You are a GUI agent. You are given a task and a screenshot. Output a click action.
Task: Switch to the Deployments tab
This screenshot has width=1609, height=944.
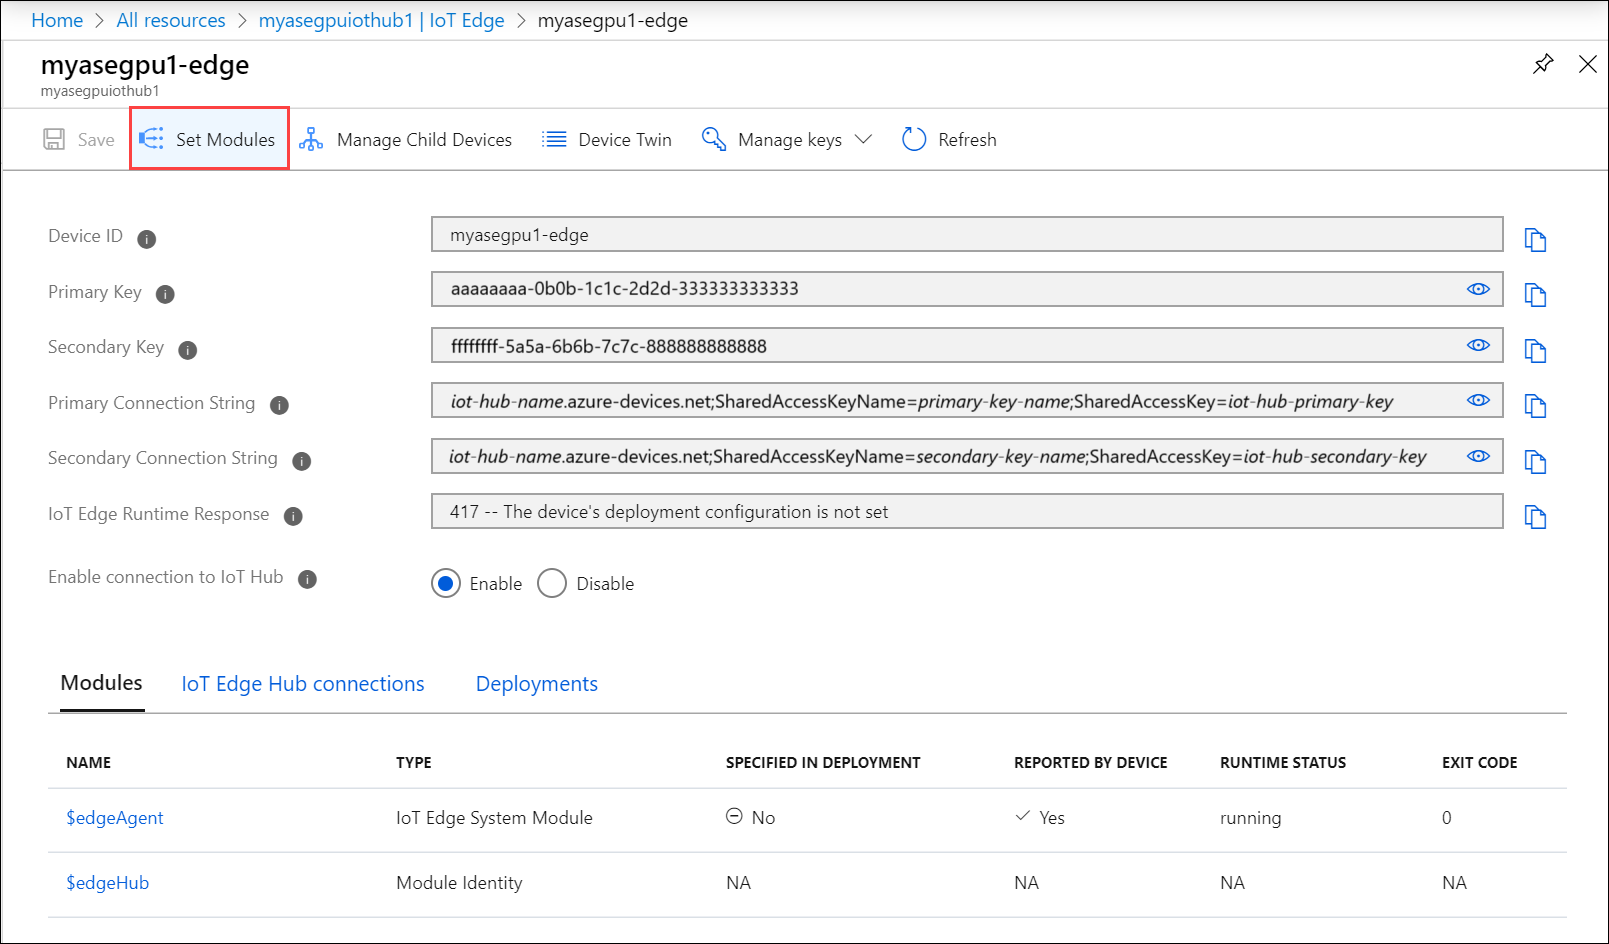[x=536, y=683]
